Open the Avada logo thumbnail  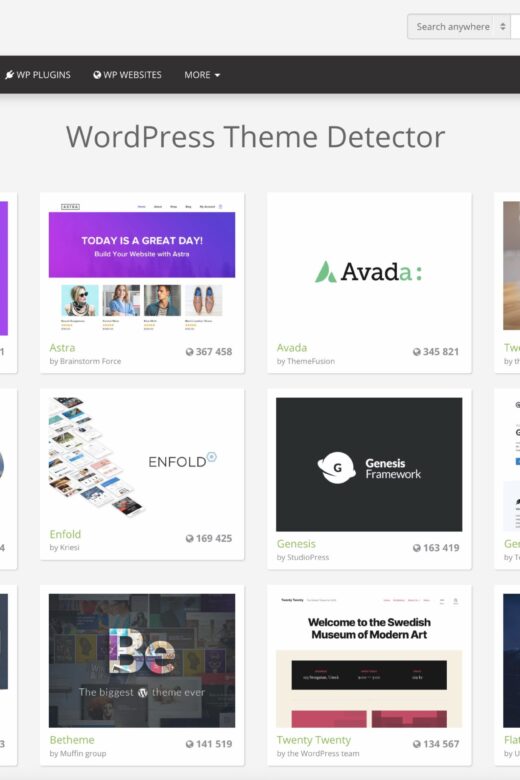[369, 272]
